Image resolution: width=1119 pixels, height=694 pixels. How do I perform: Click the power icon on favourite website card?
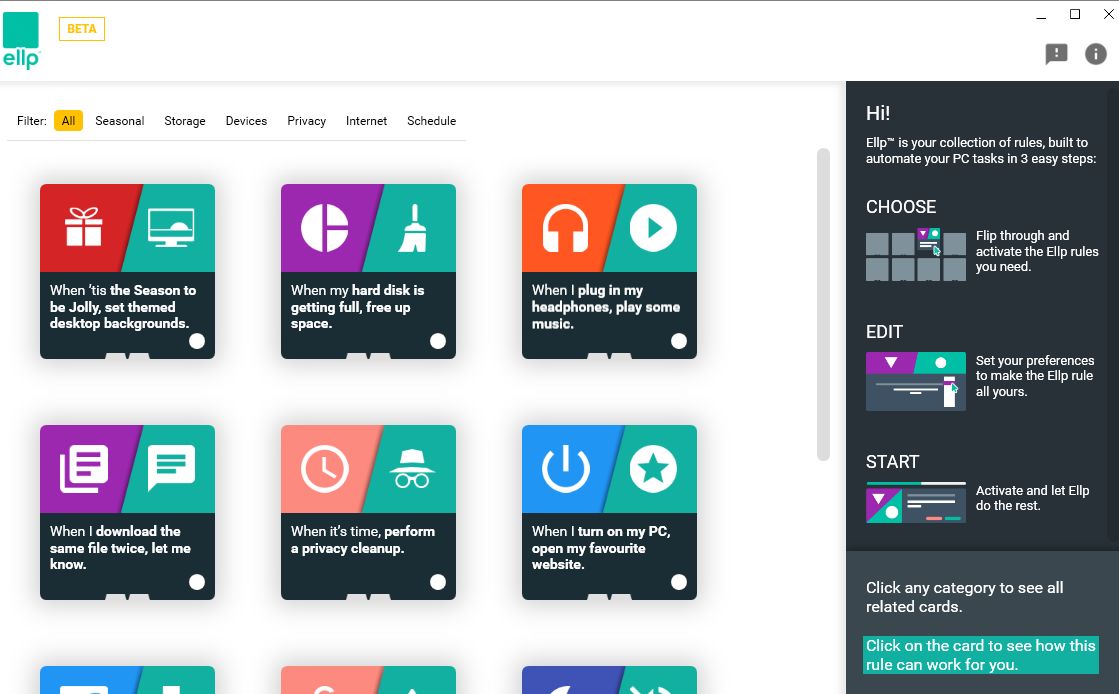coord(565,469)
